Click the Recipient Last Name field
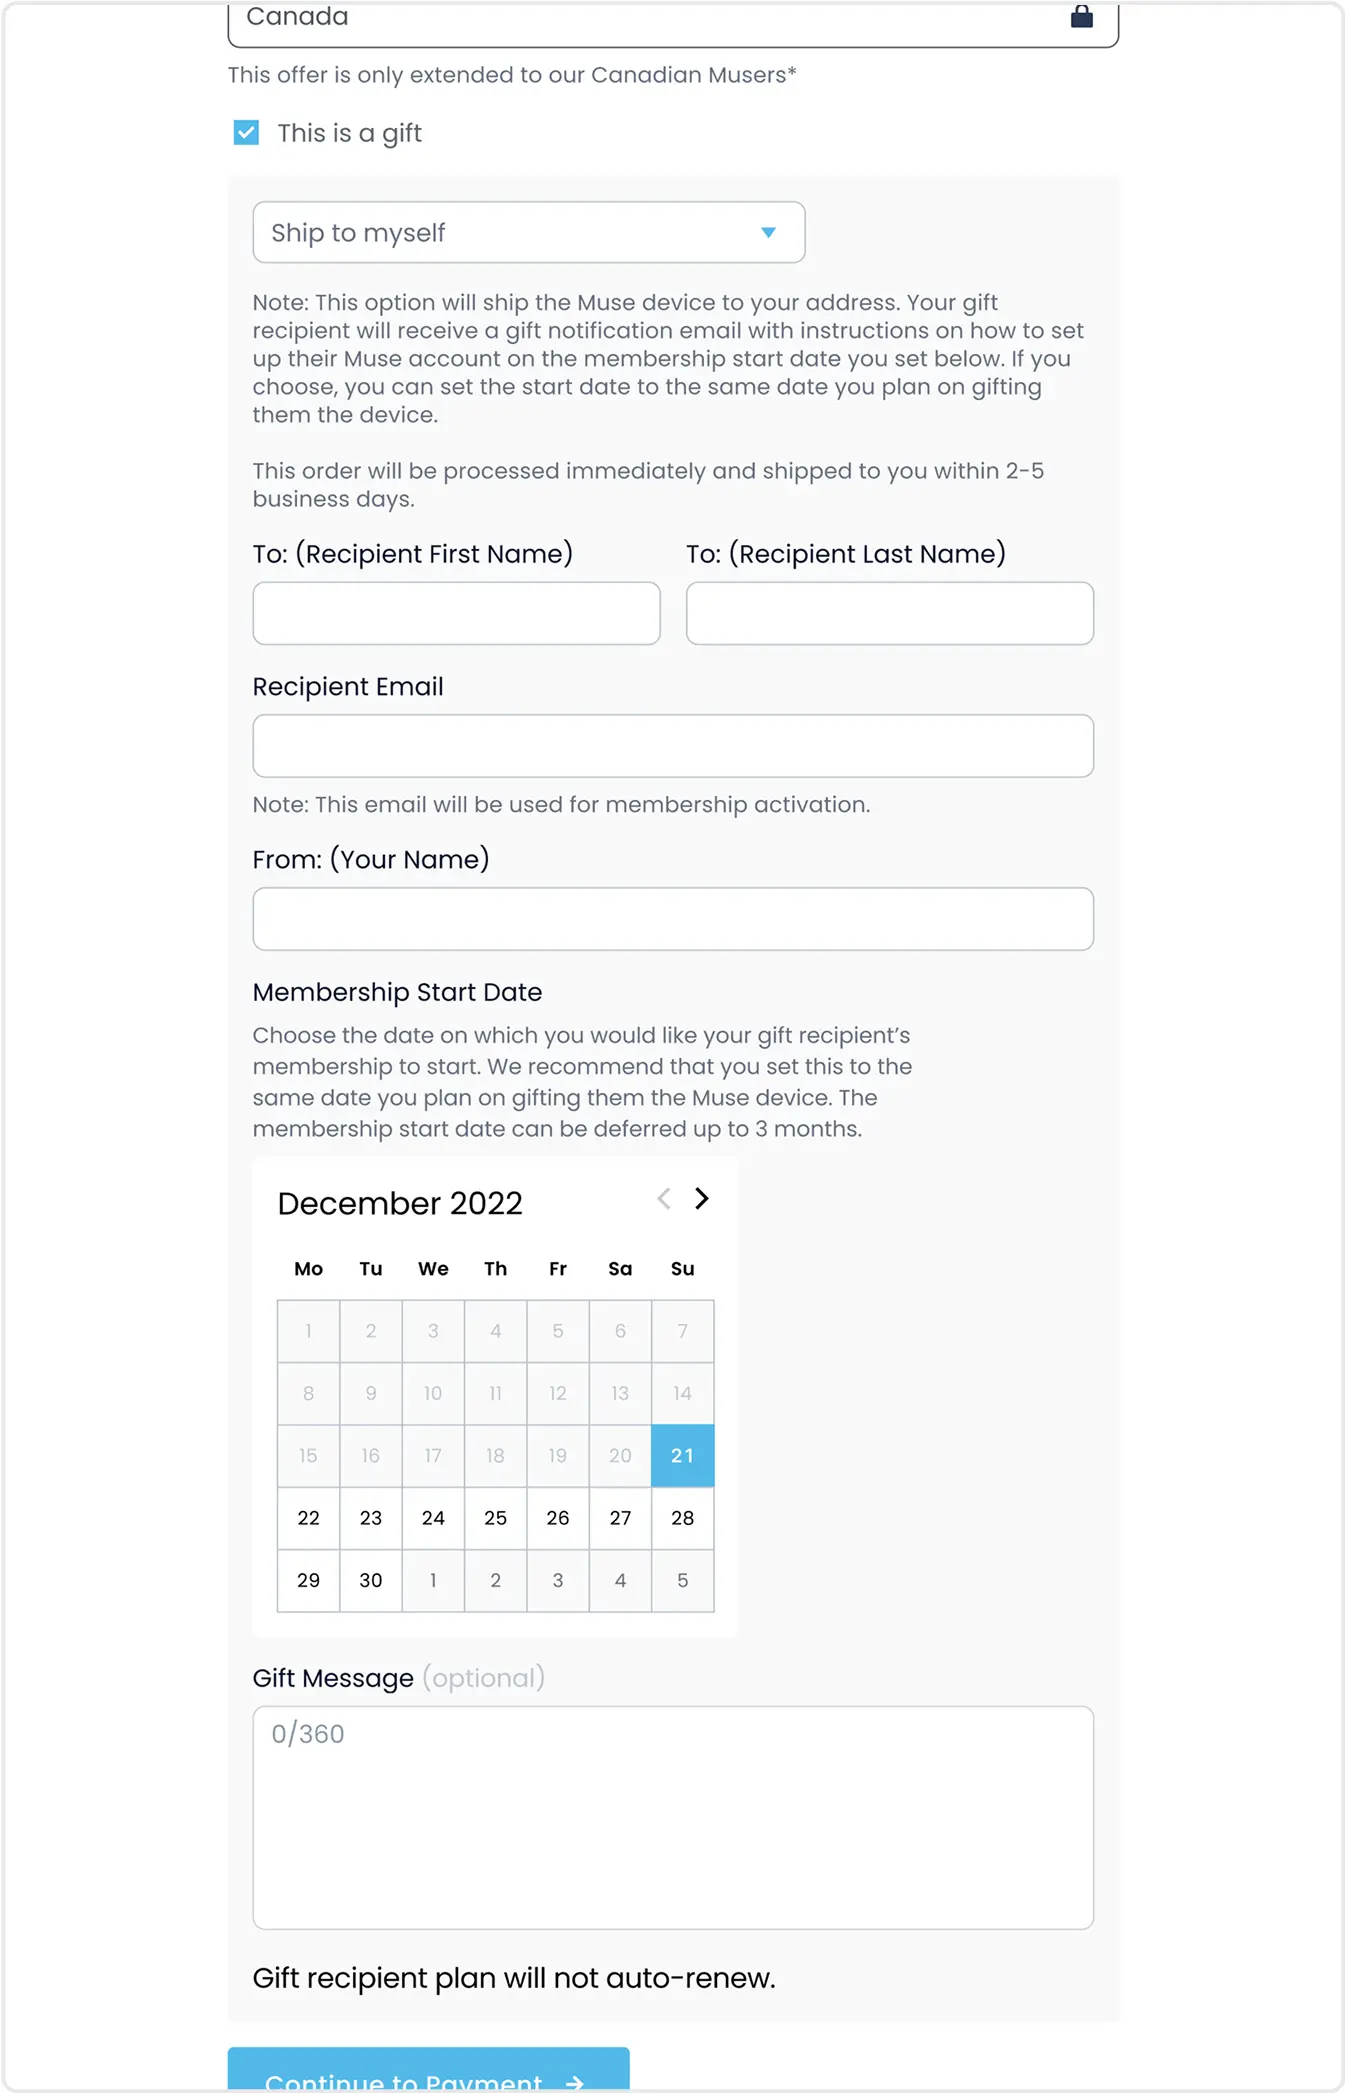 889,613
